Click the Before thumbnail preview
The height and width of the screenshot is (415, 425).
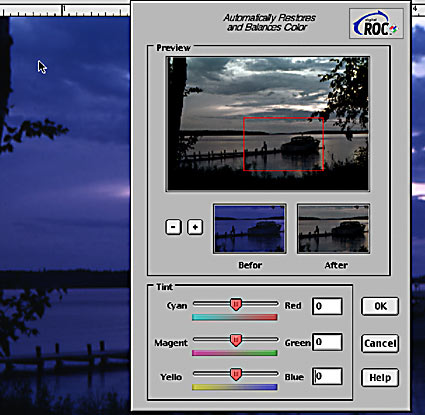point(249,229)
